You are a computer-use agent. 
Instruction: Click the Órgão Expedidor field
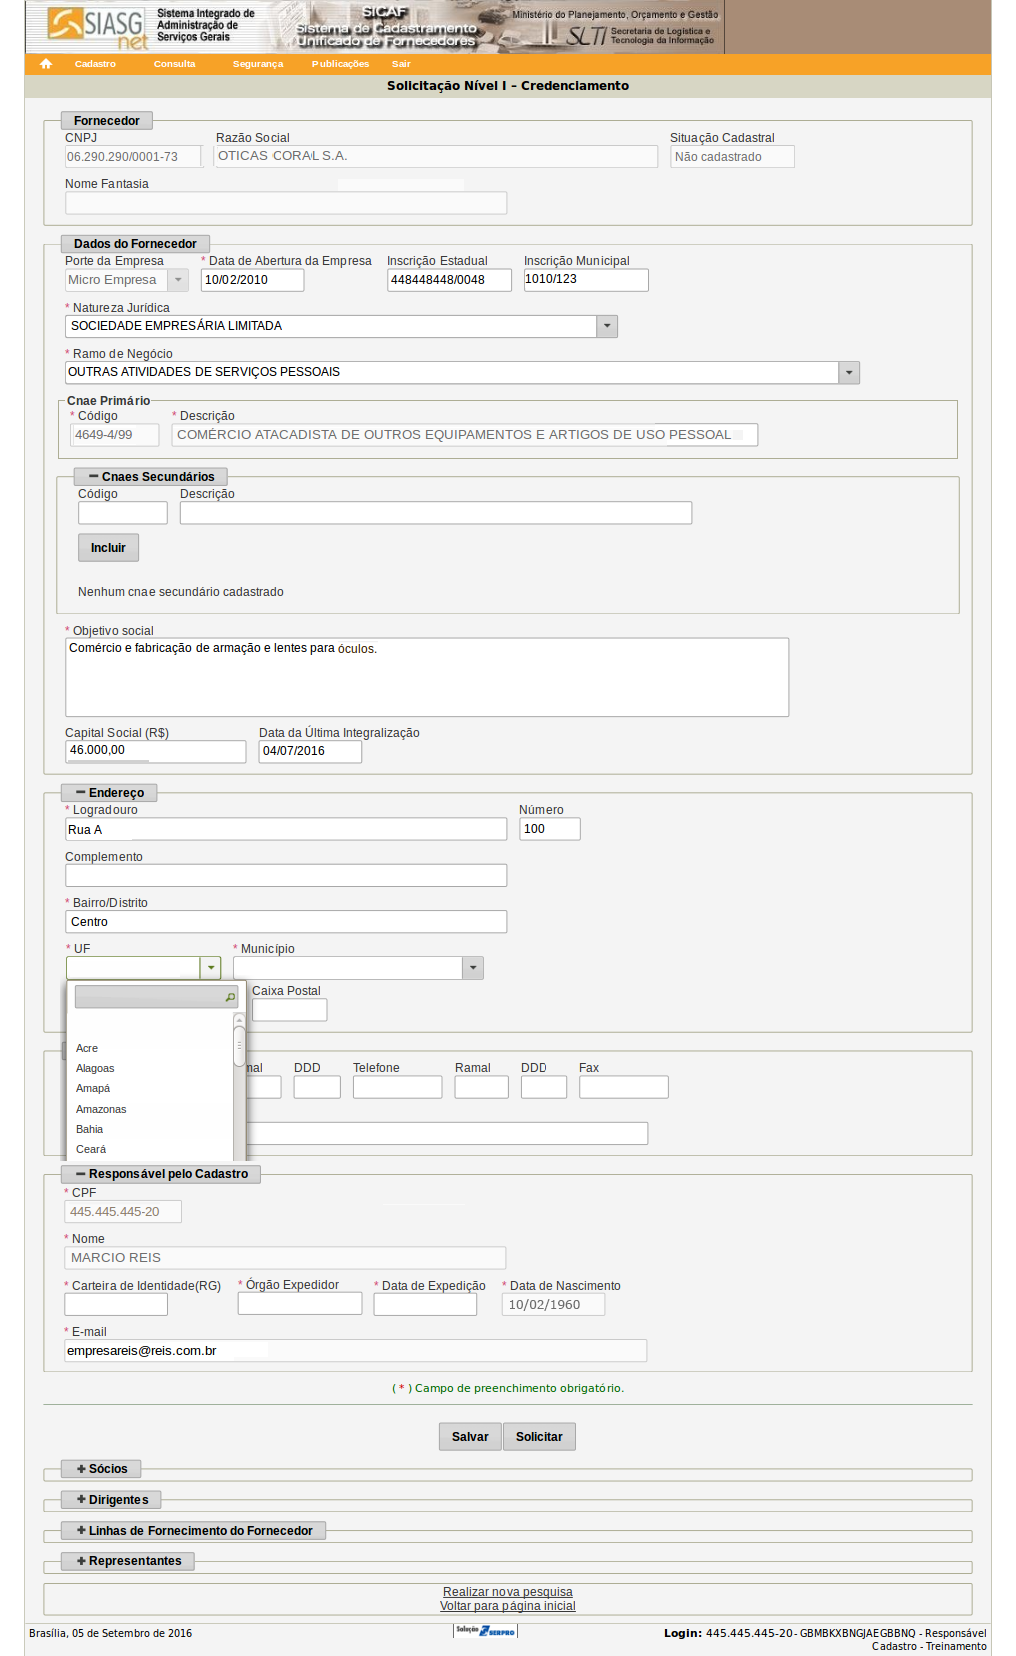300,1303
